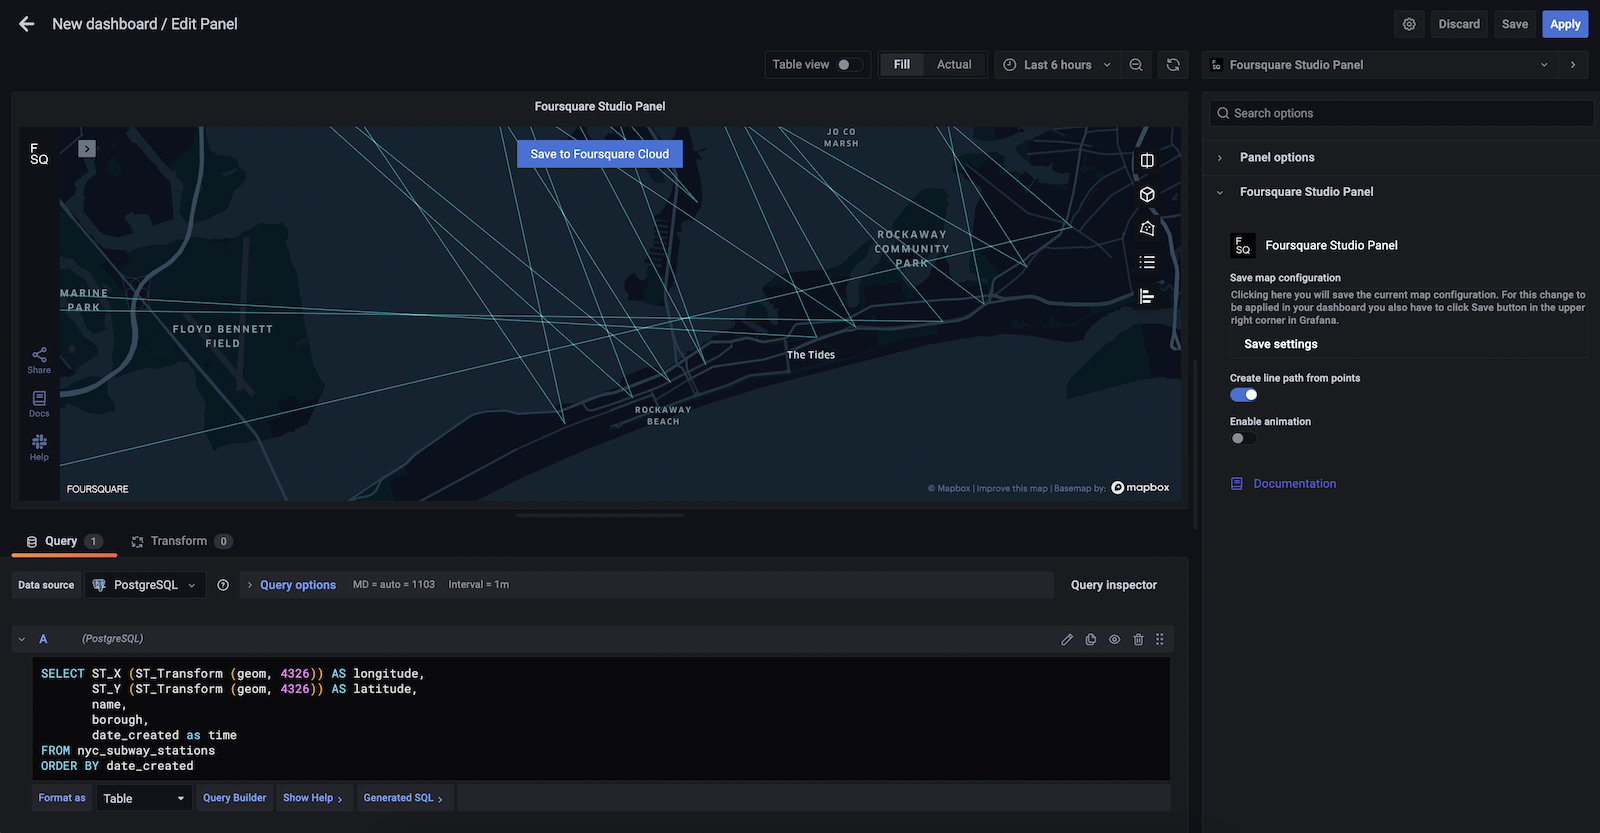Open visualization picker Foursquare Studio Panel

(x=1380, y=65)
